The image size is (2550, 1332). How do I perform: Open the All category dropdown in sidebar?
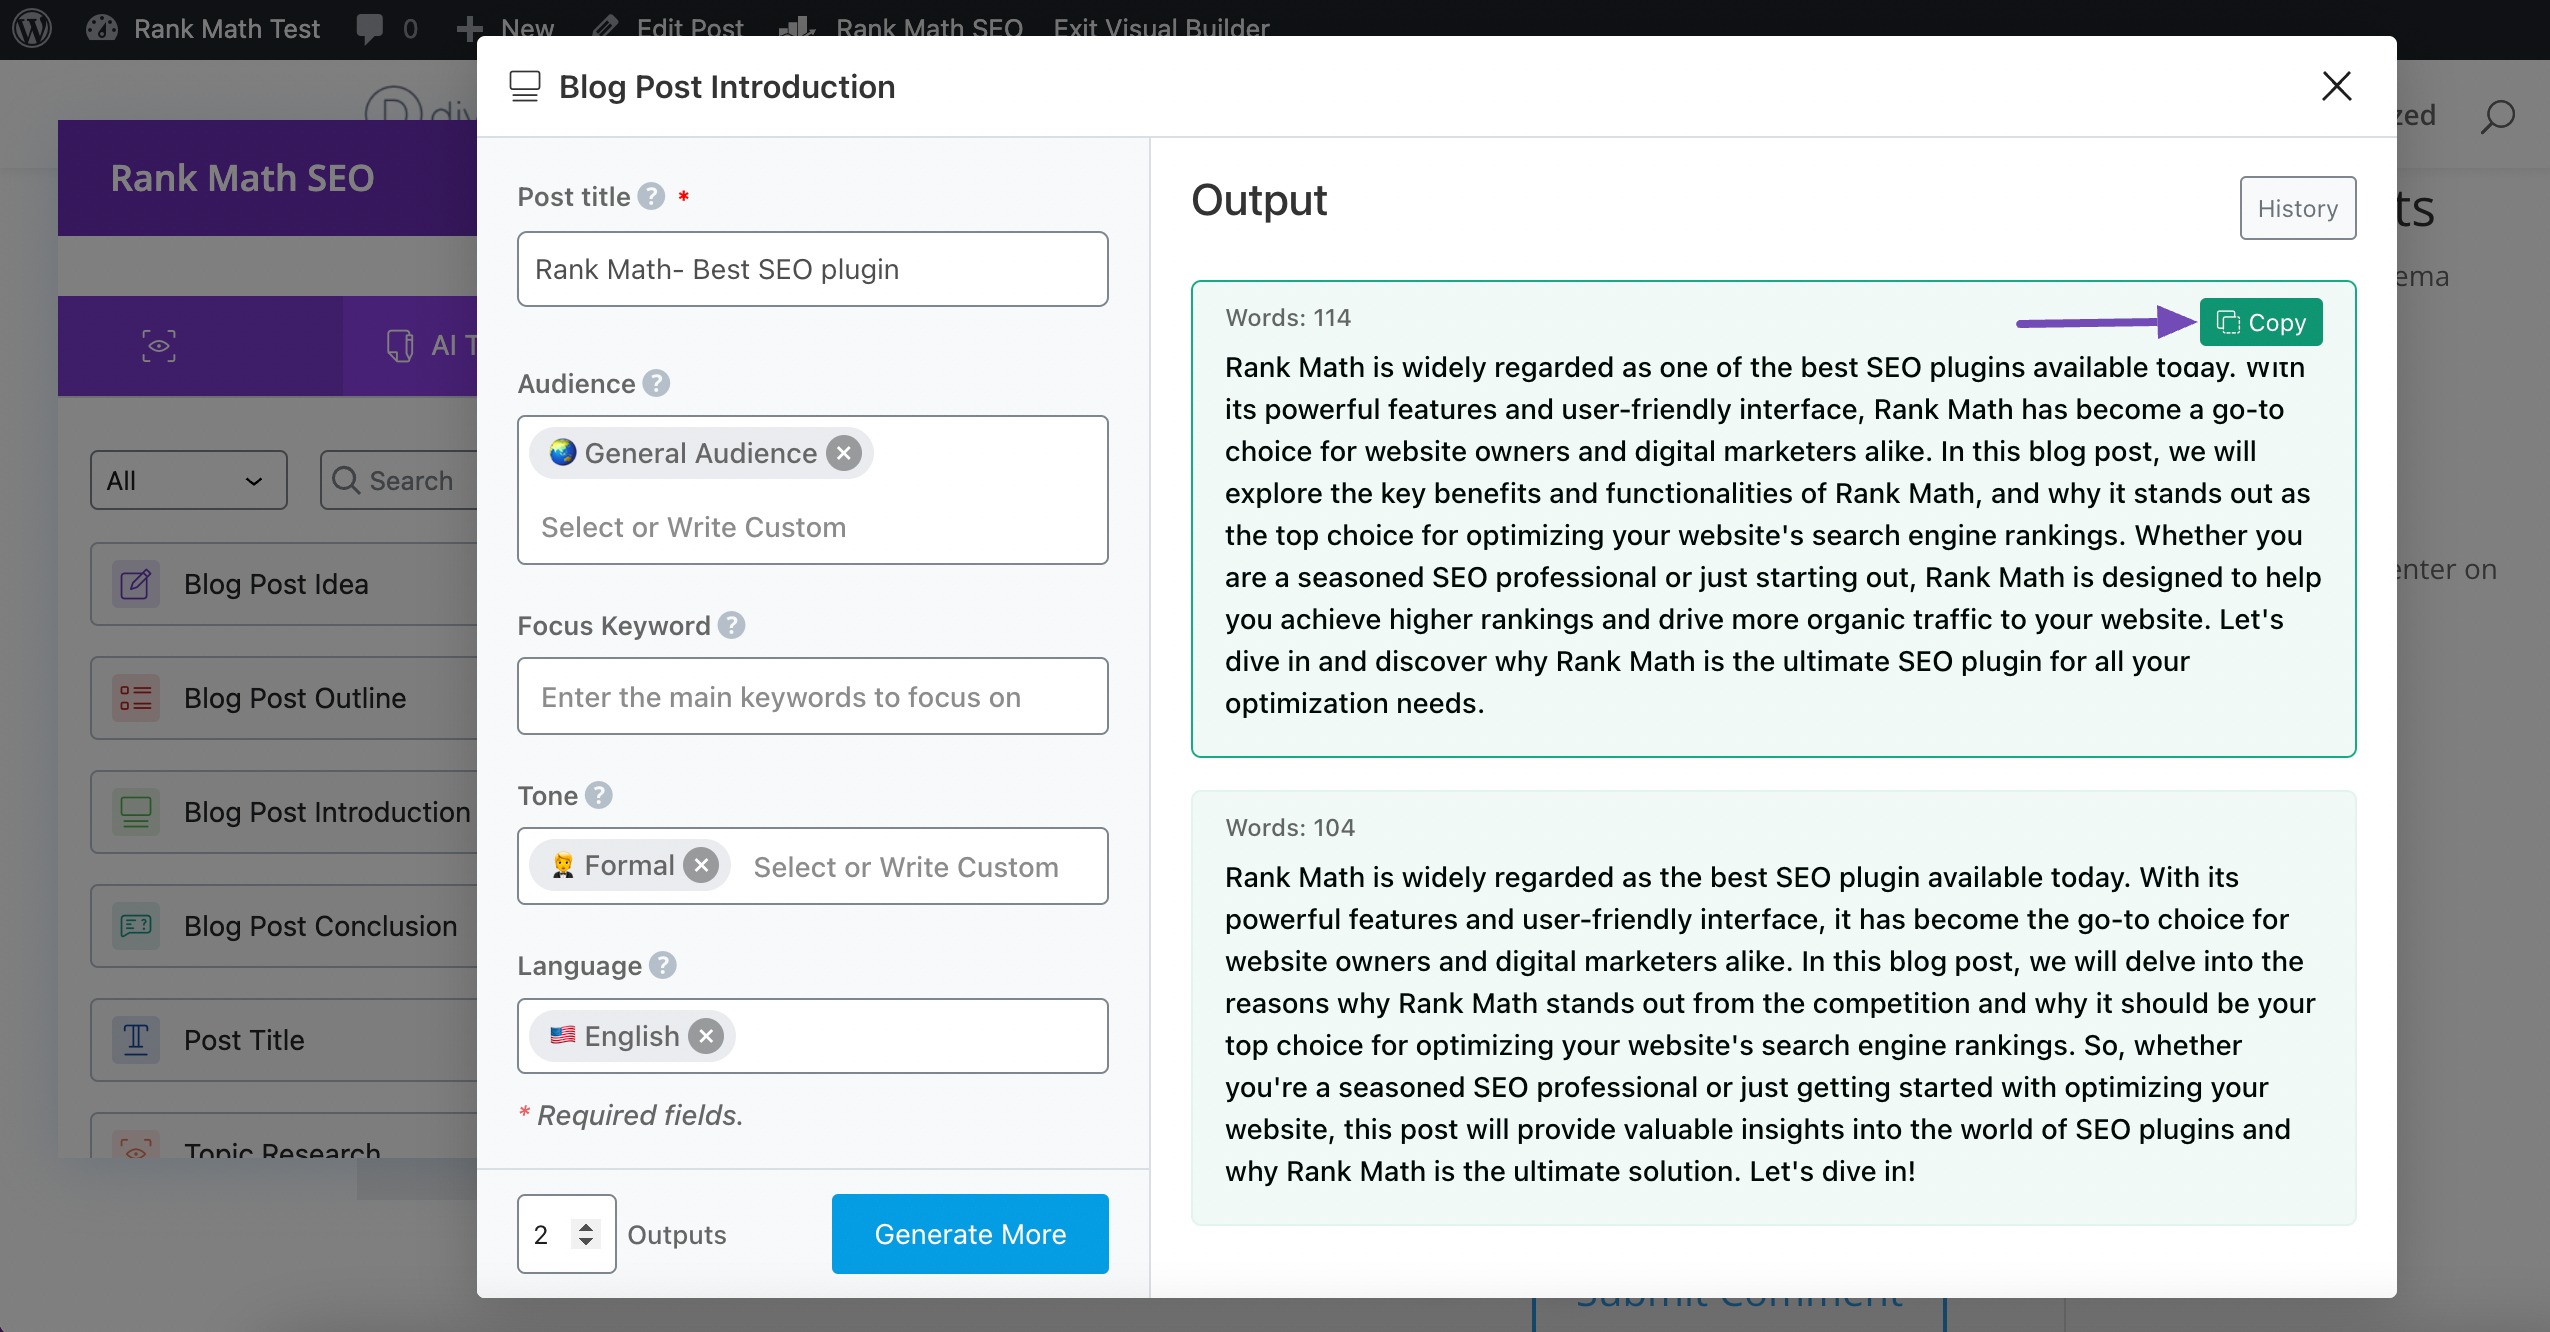188,480
